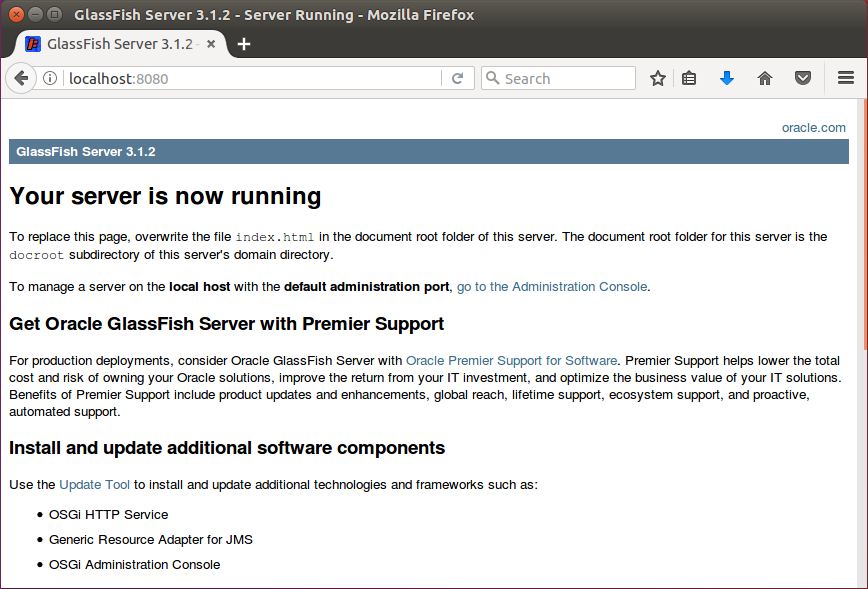Follow the Update Tool link

(95, 484)
